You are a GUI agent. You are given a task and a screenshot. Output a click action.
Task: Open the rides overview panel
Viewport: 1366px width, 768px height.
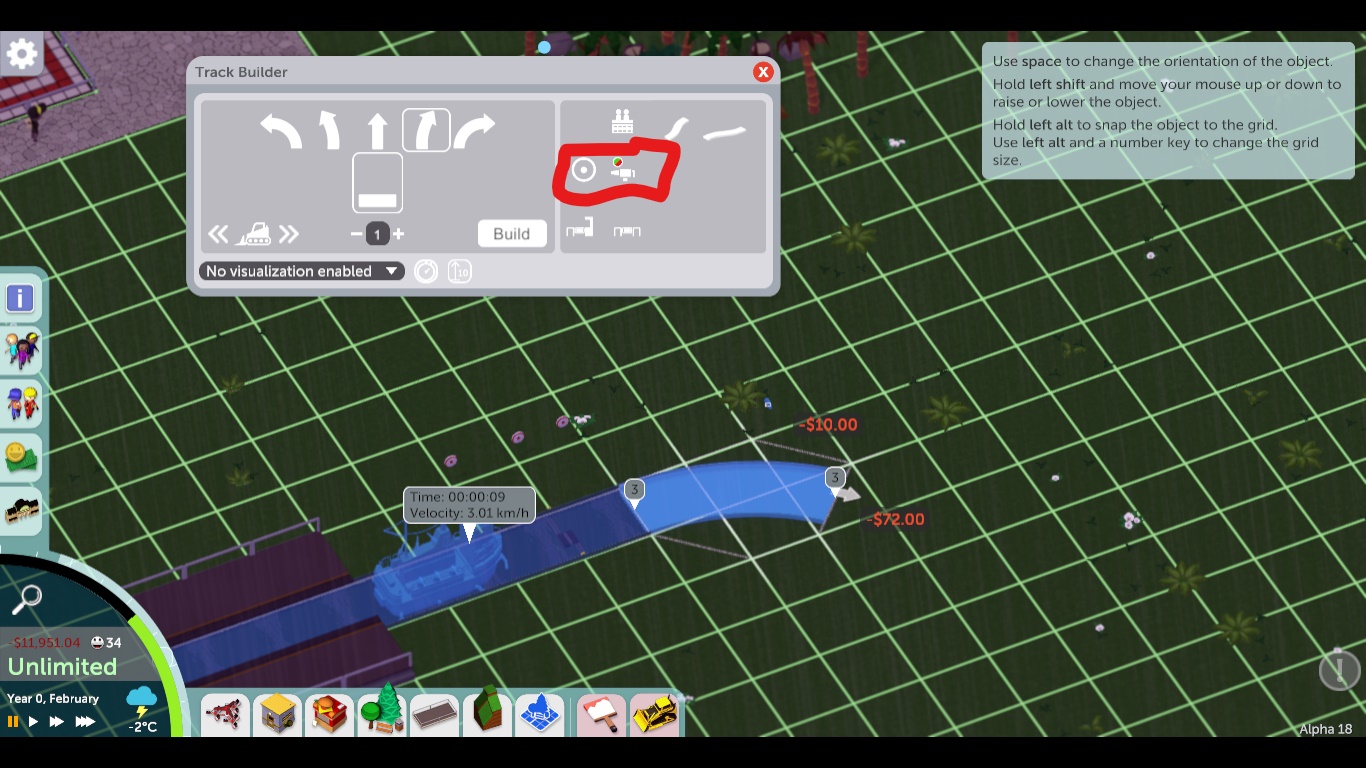(21, 510)
